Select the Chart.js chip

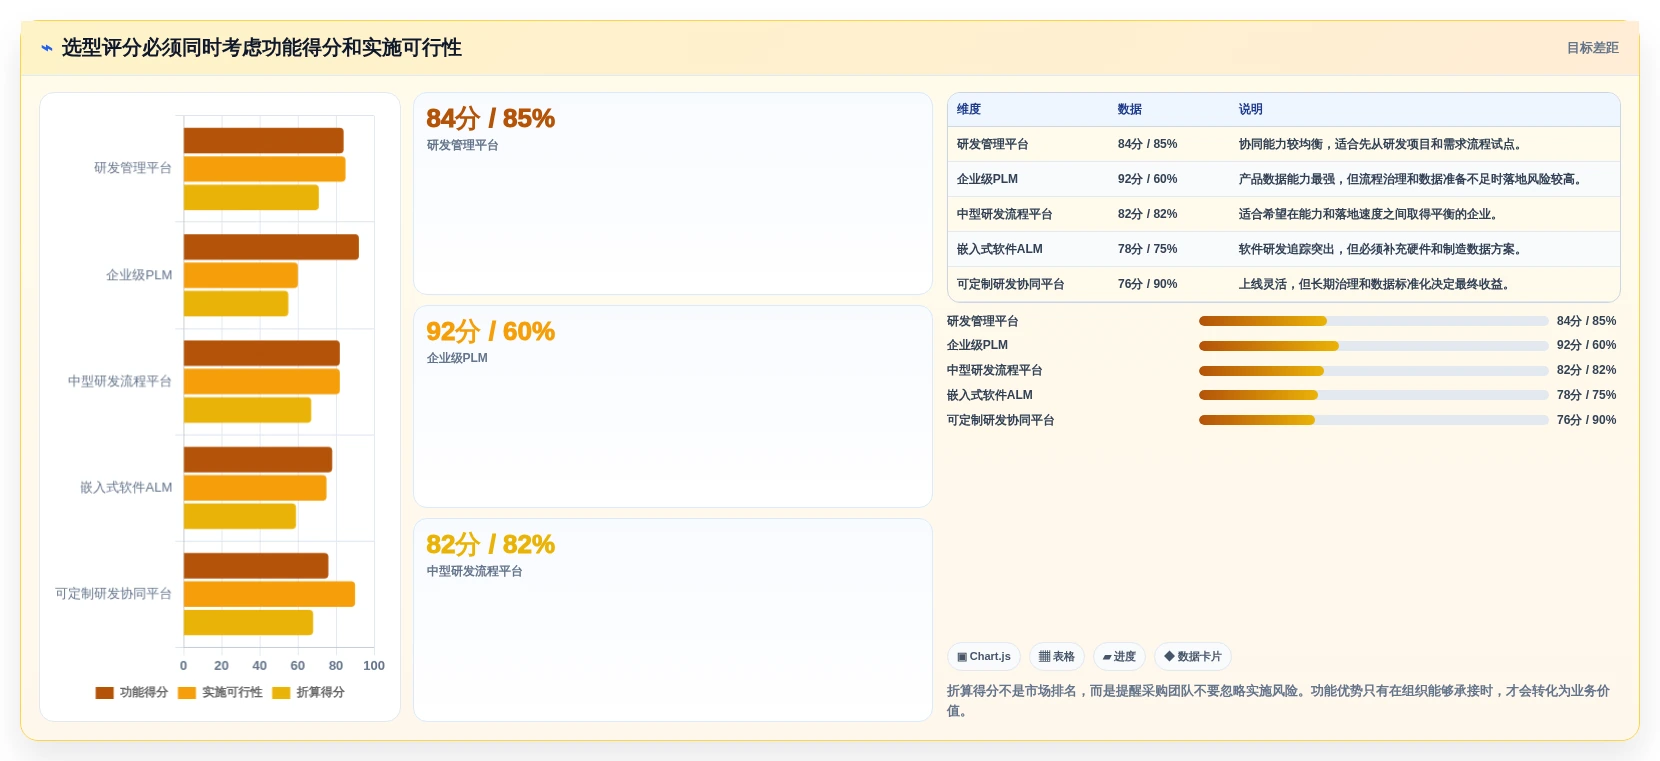click(984, 657)
